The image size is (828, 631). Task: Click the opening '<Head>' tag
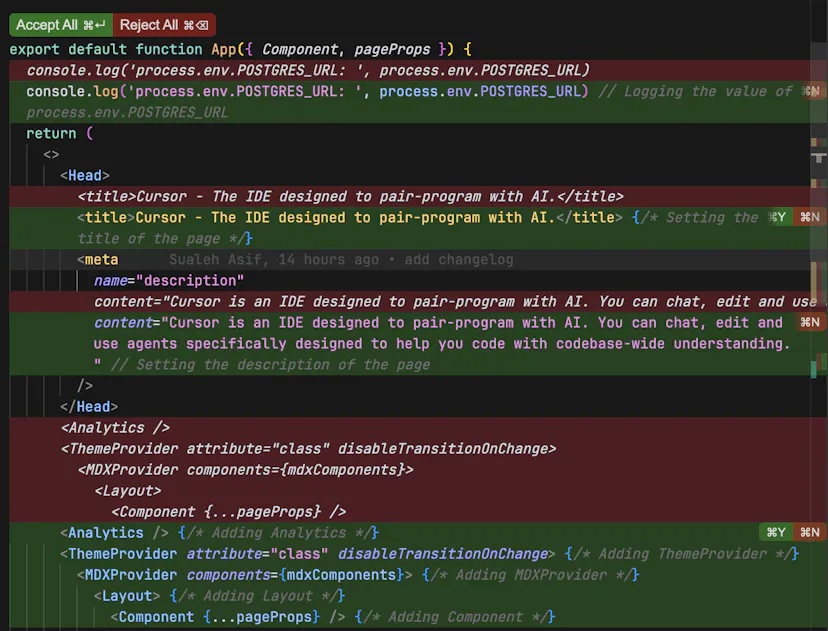[84, 175]
